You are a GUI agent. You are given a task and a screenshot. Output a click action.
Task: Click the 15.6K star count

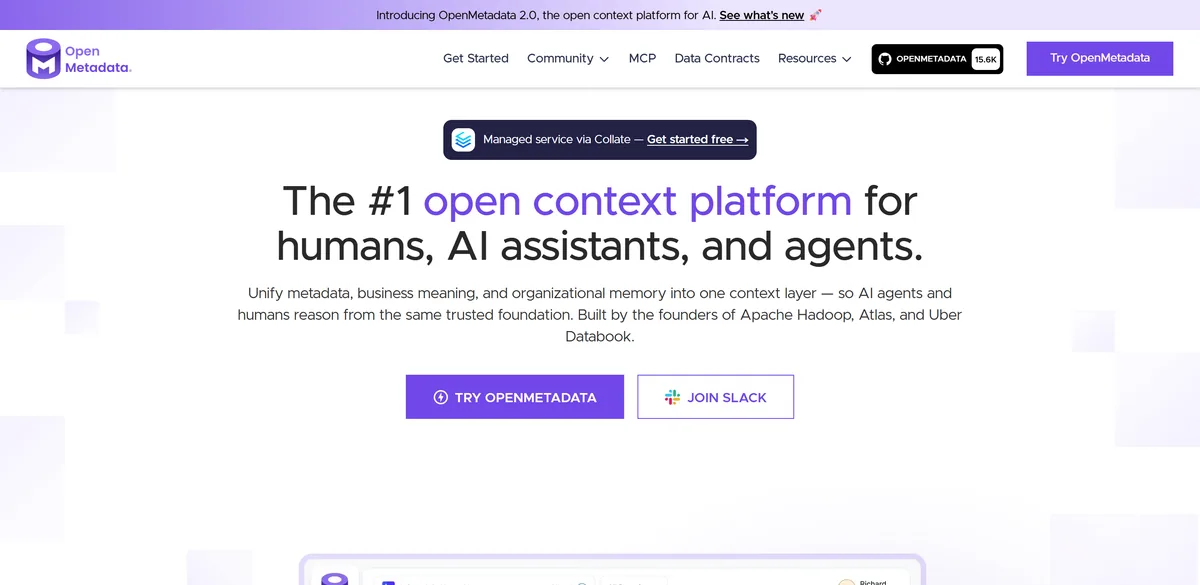point(986,59)
